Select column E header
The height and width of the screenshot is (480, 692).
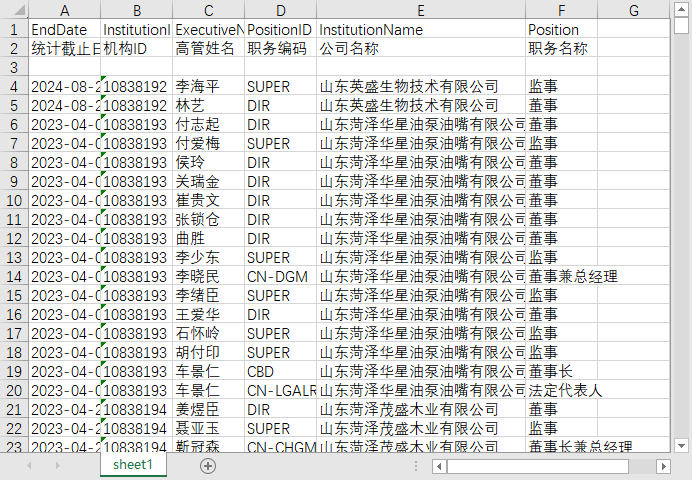pyautogui.click(x=421, y=10)
